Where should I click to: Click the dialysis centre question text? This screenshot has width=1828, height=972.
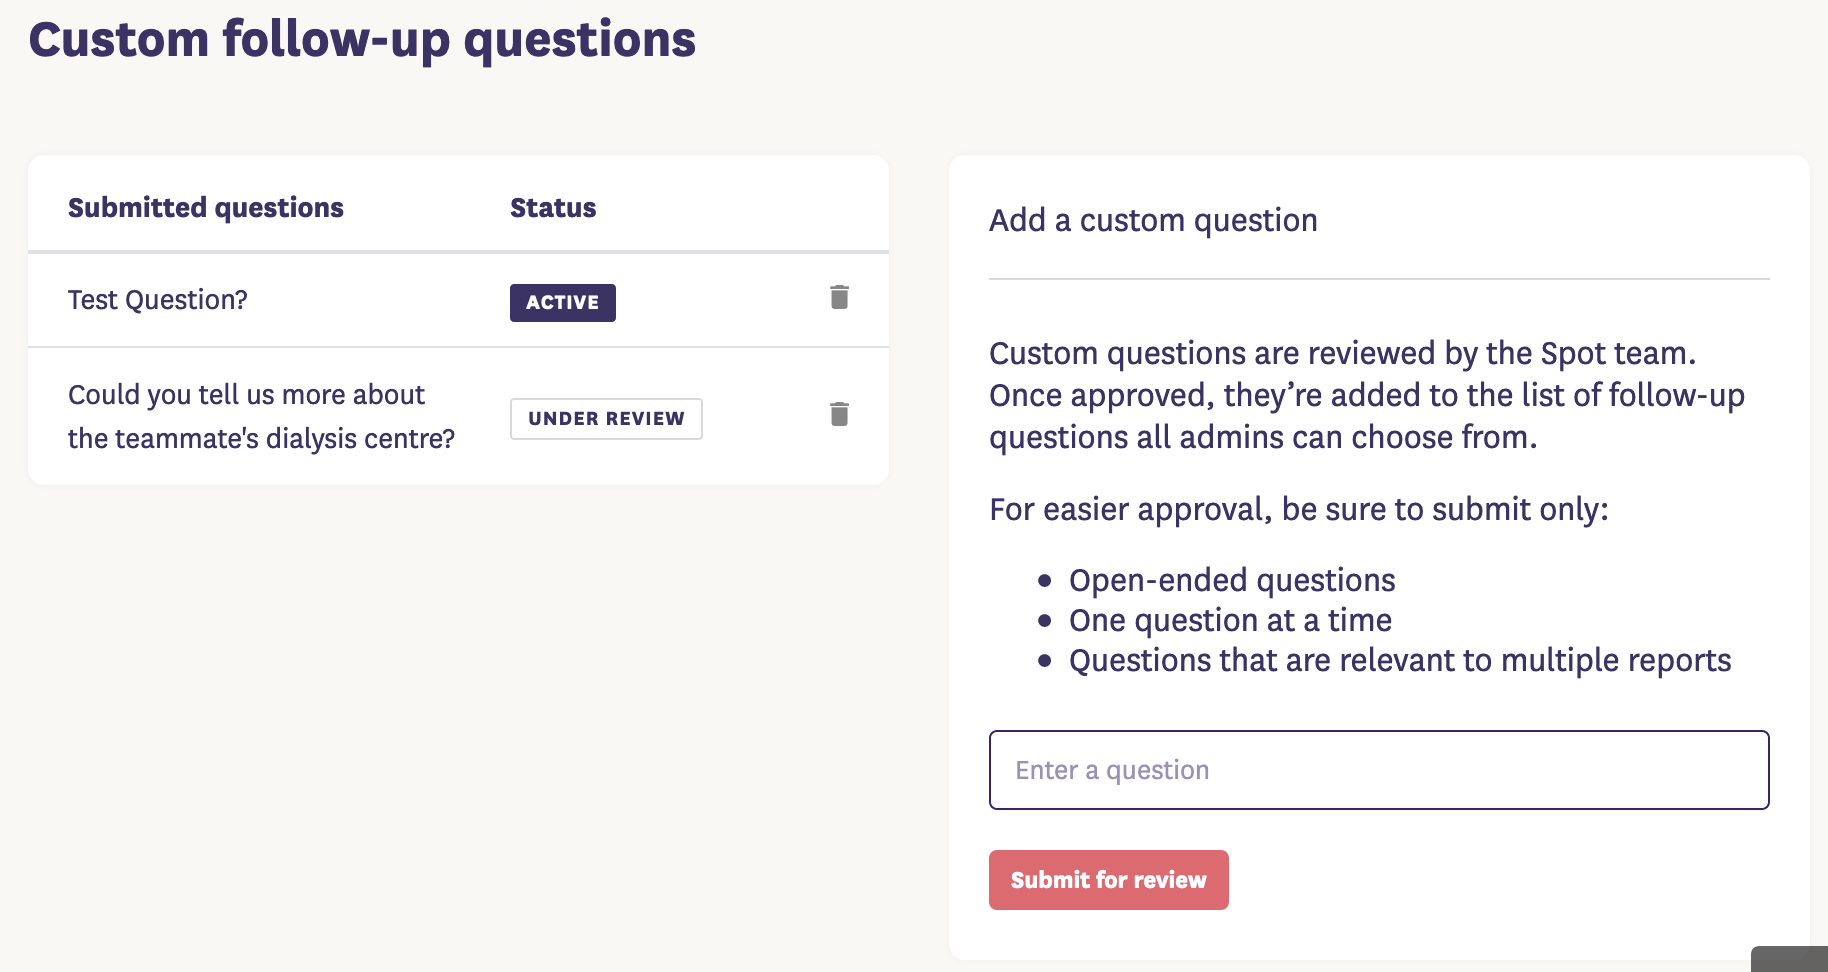coord(260,416)
